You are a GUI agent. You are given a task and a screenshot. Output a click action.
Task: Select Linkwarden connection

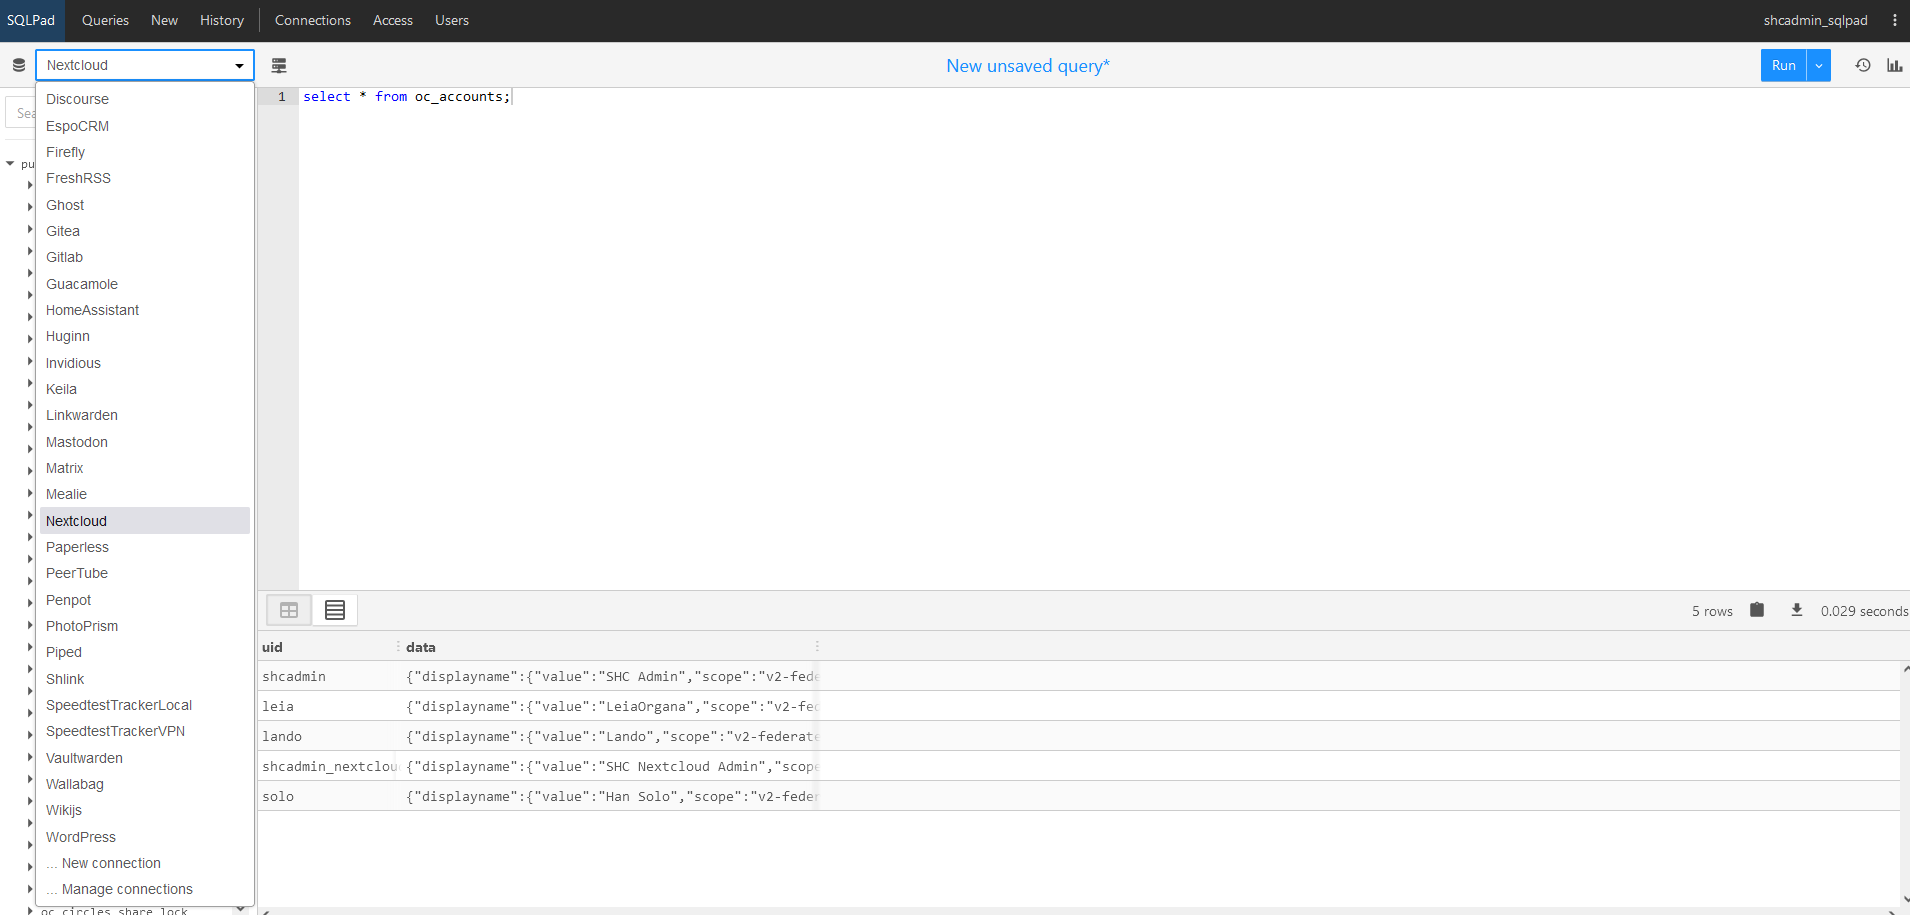[145, 415]
